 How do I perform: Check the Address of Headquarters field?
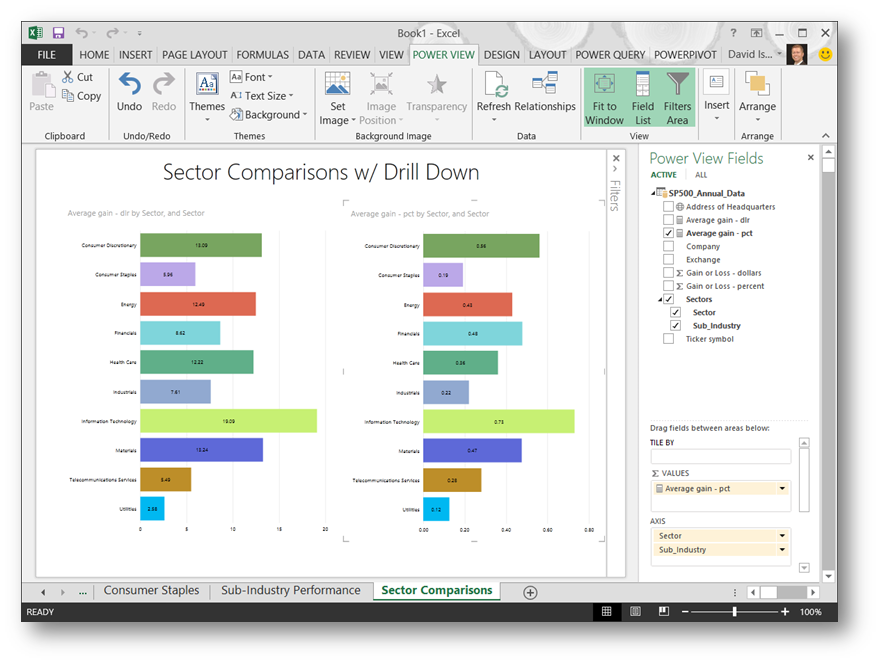pos(668,207)
